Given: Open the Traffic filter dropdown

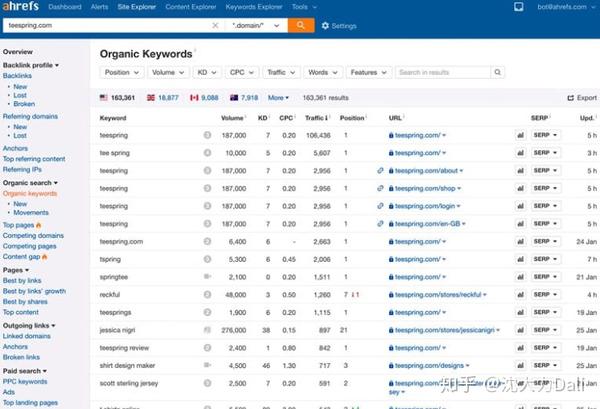Looking at the screenshot, I should coord(281,72).
